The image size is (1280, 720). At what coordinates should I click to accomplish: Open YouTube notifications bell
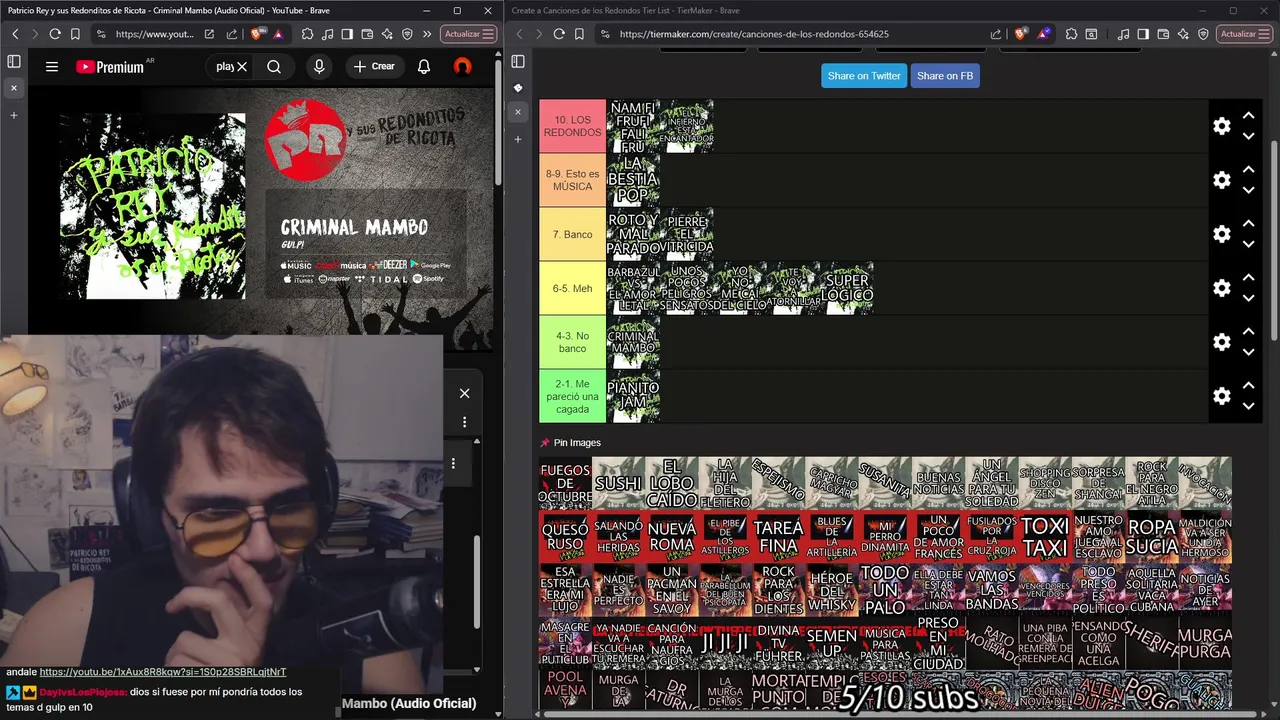[x=424, y=67]
